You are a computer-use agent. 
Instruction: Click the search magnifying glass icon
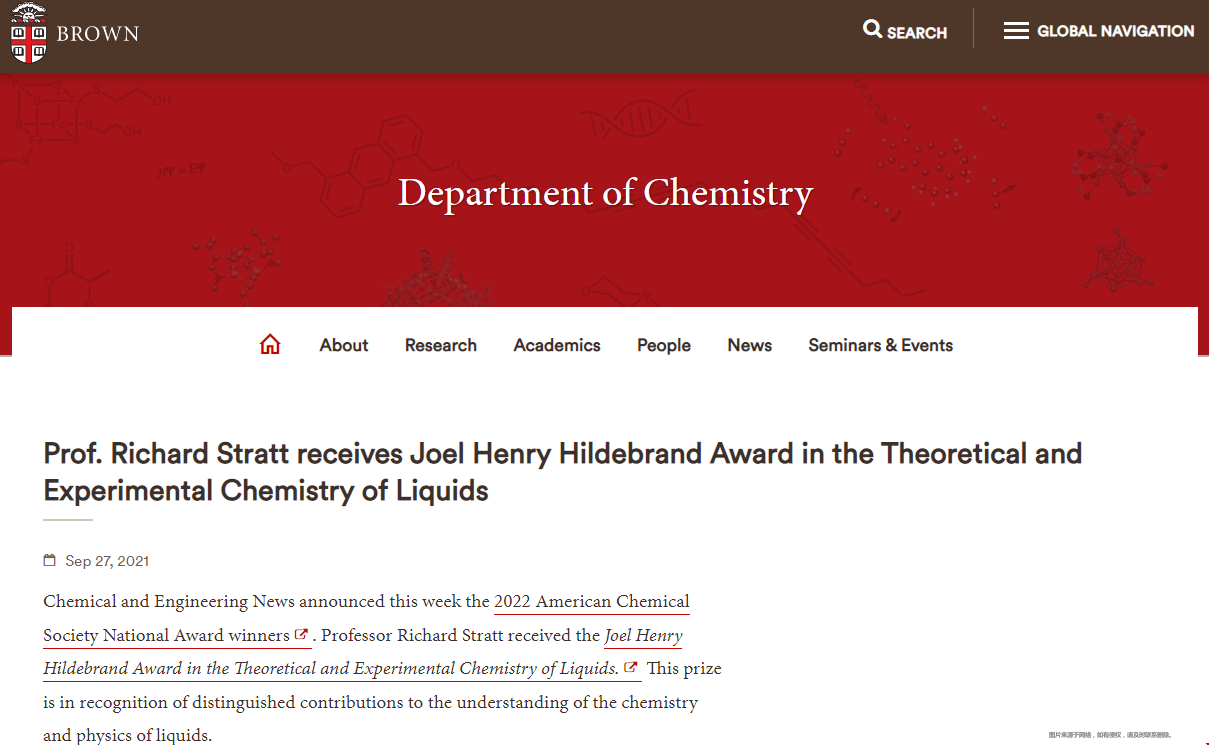[872, 30]
